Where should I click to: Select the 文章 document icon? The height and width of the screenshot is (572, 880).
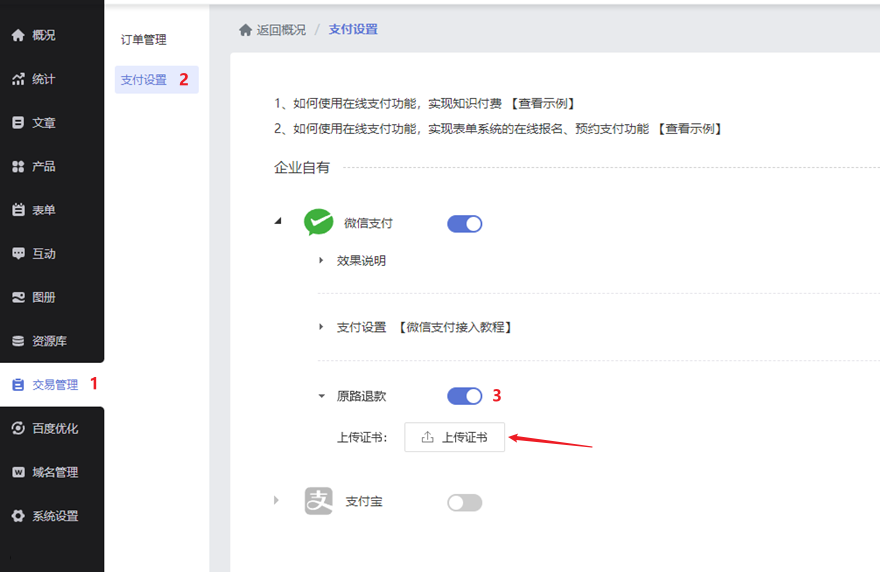pos(18,122)
